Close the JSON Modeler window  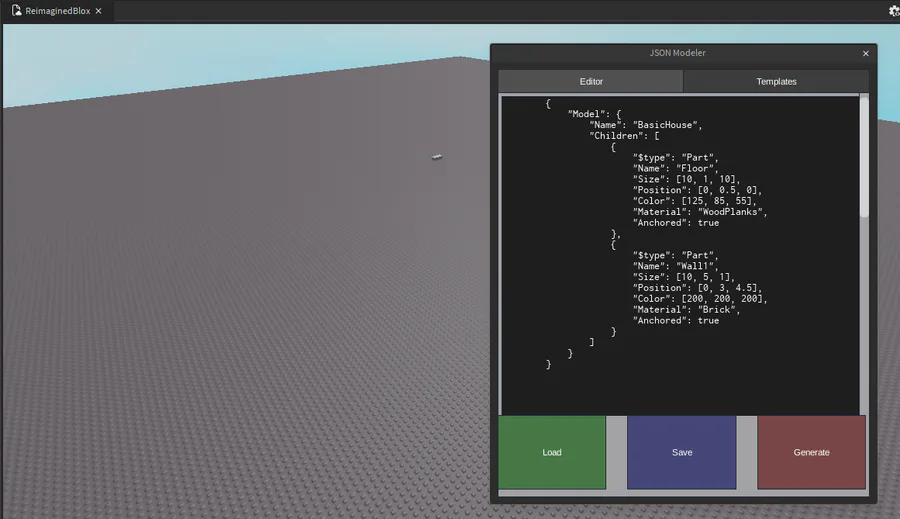click(x=866, y=53)
